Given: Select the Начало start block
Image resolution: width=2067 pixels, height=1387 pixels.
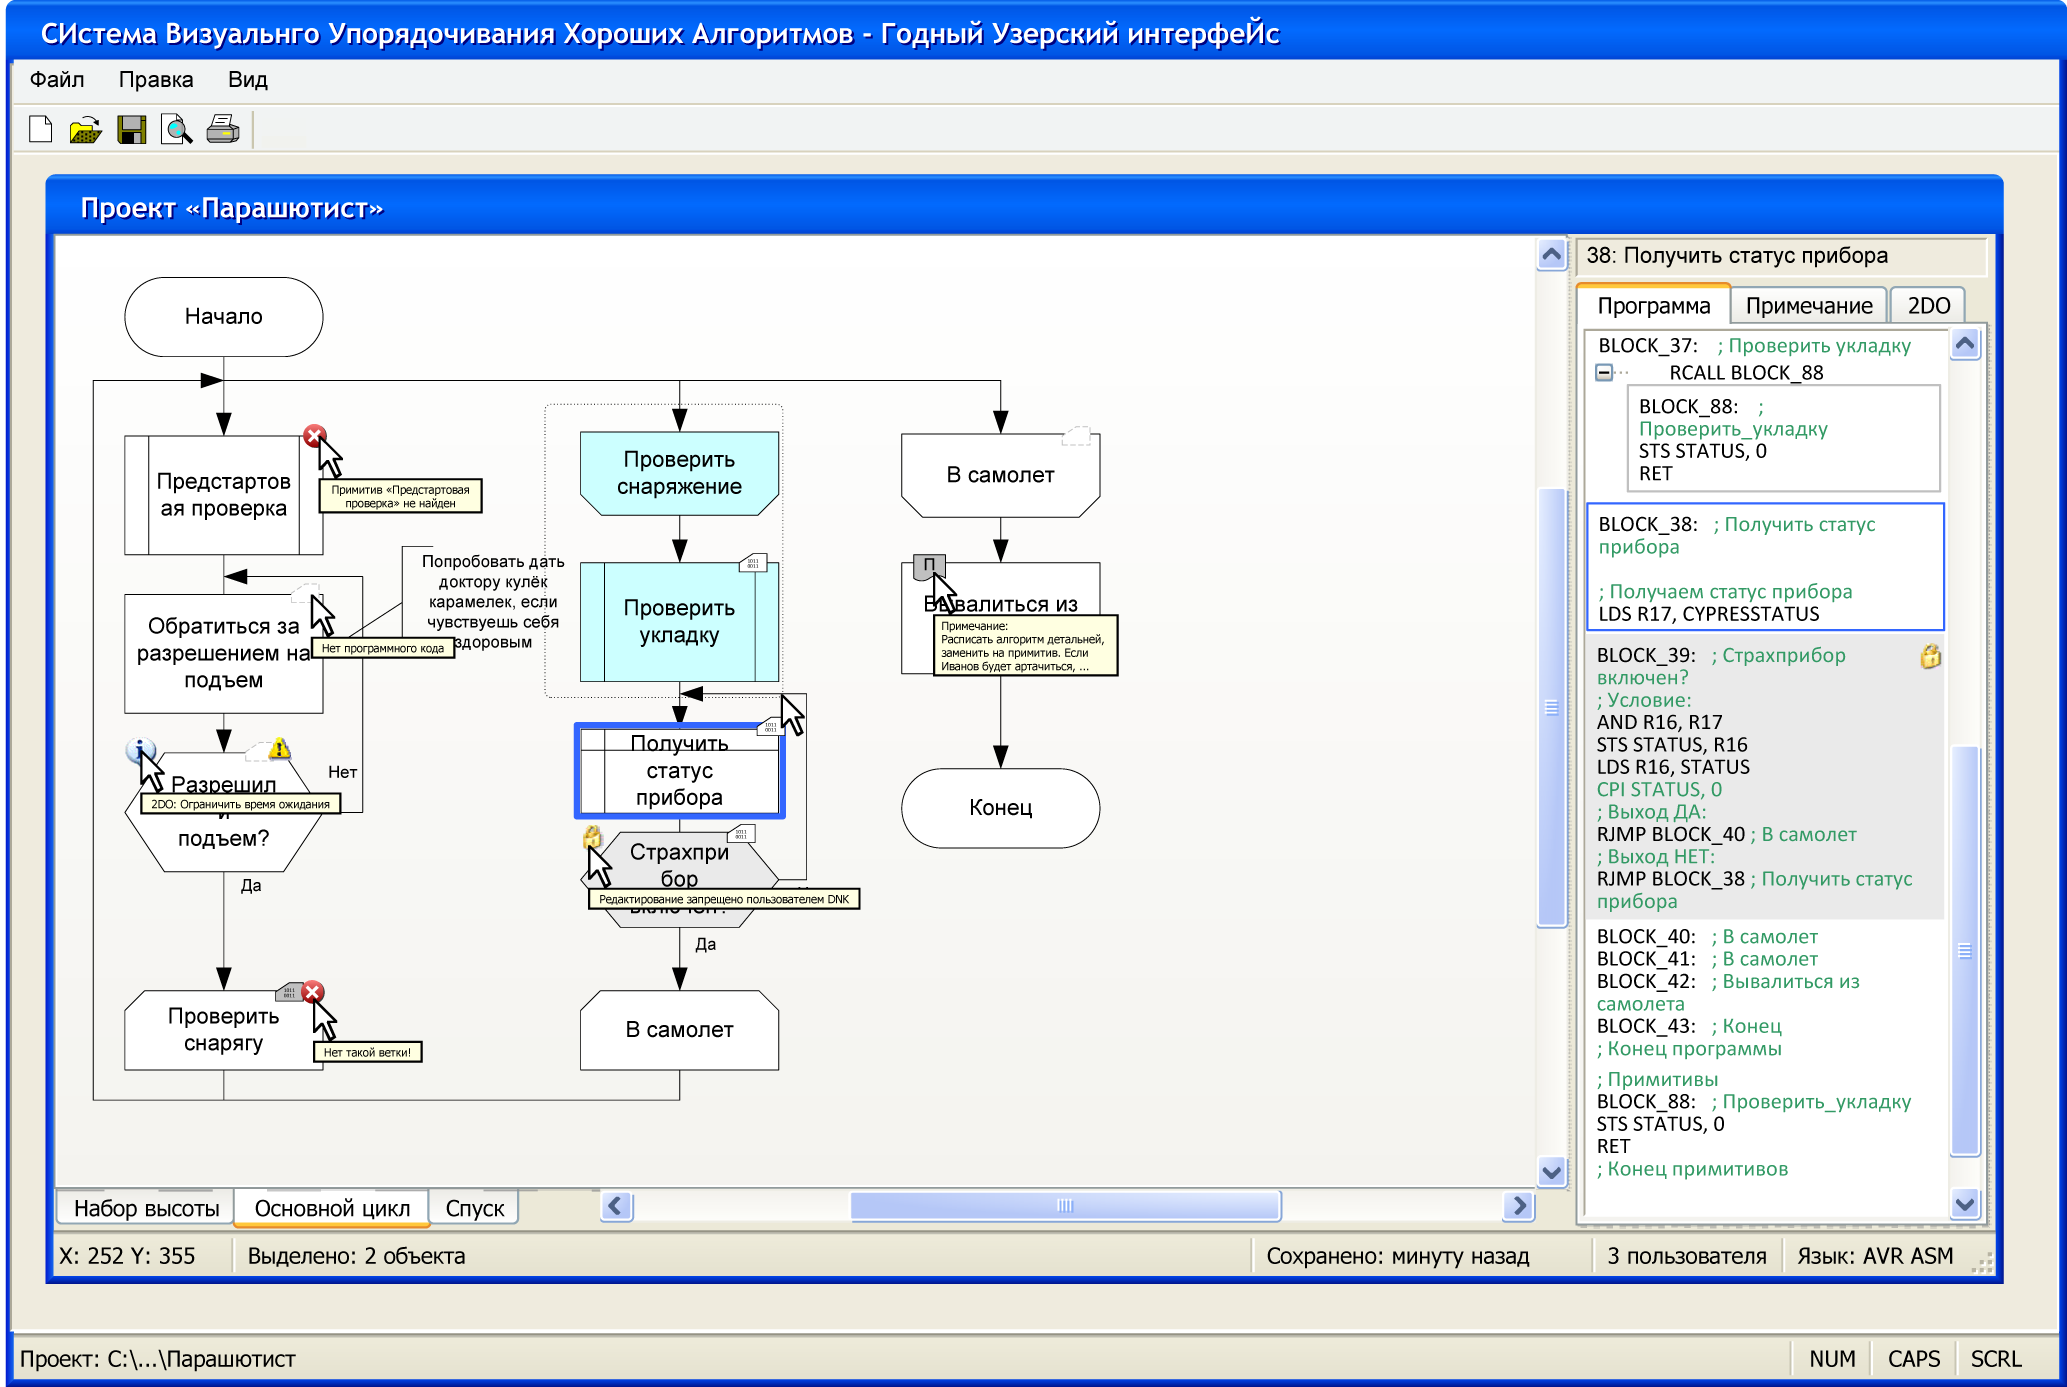Looking at the screenshot, I should pos(224,317).
